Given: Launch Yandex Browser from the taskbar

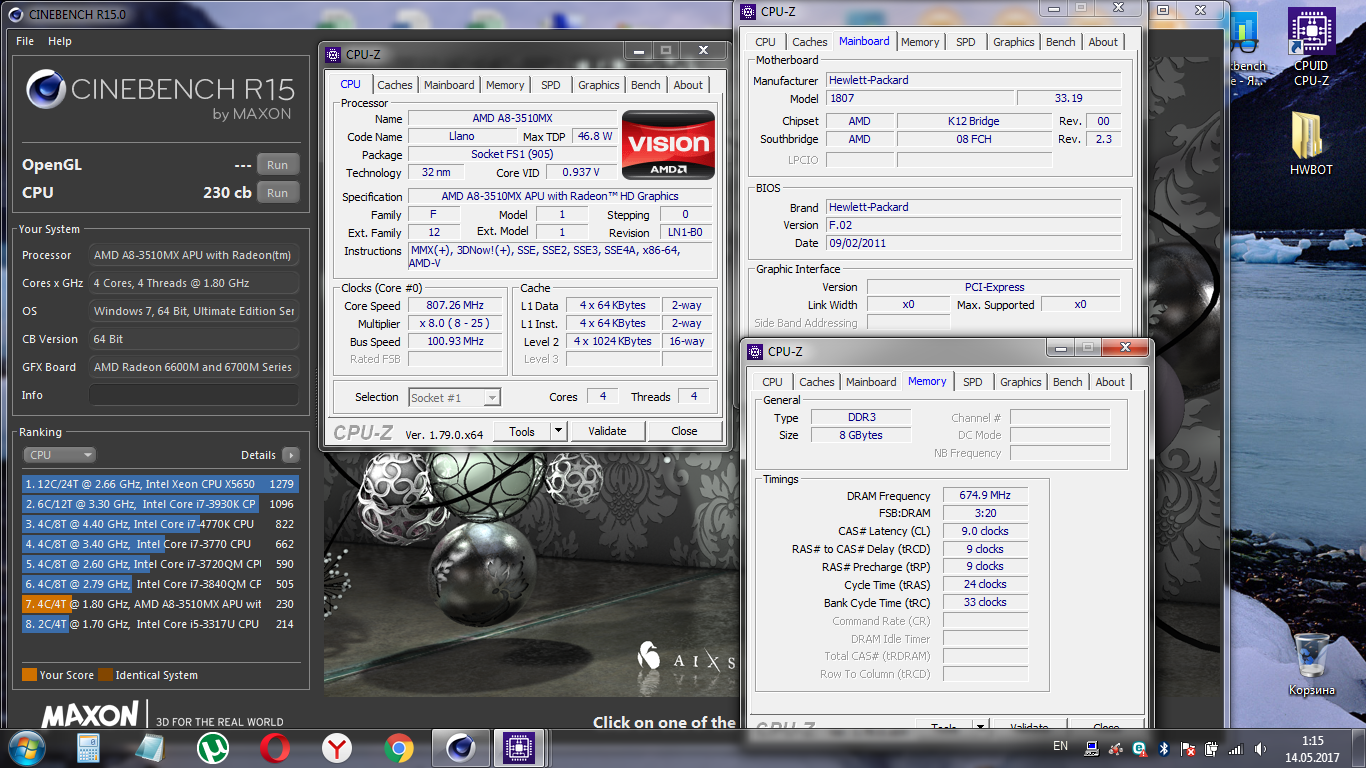Looking at the screenshot, I should [337, 748].
